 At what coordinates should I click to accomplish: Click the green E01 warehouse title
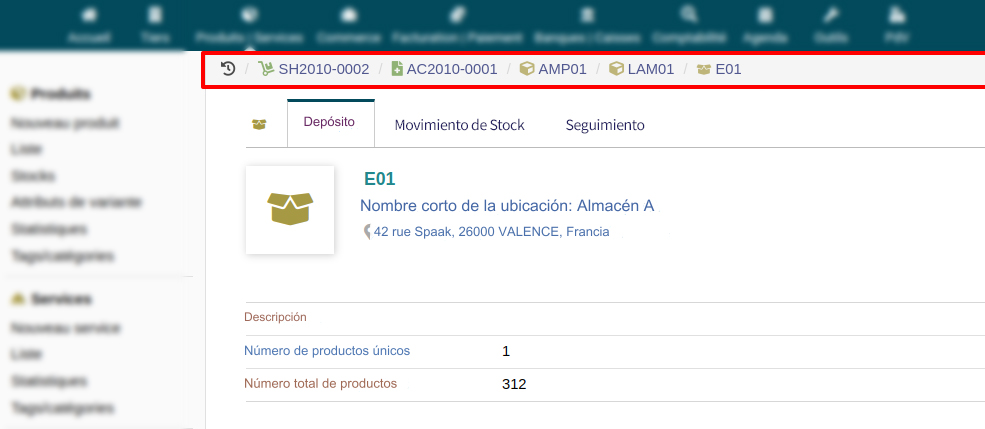(379, 179)
